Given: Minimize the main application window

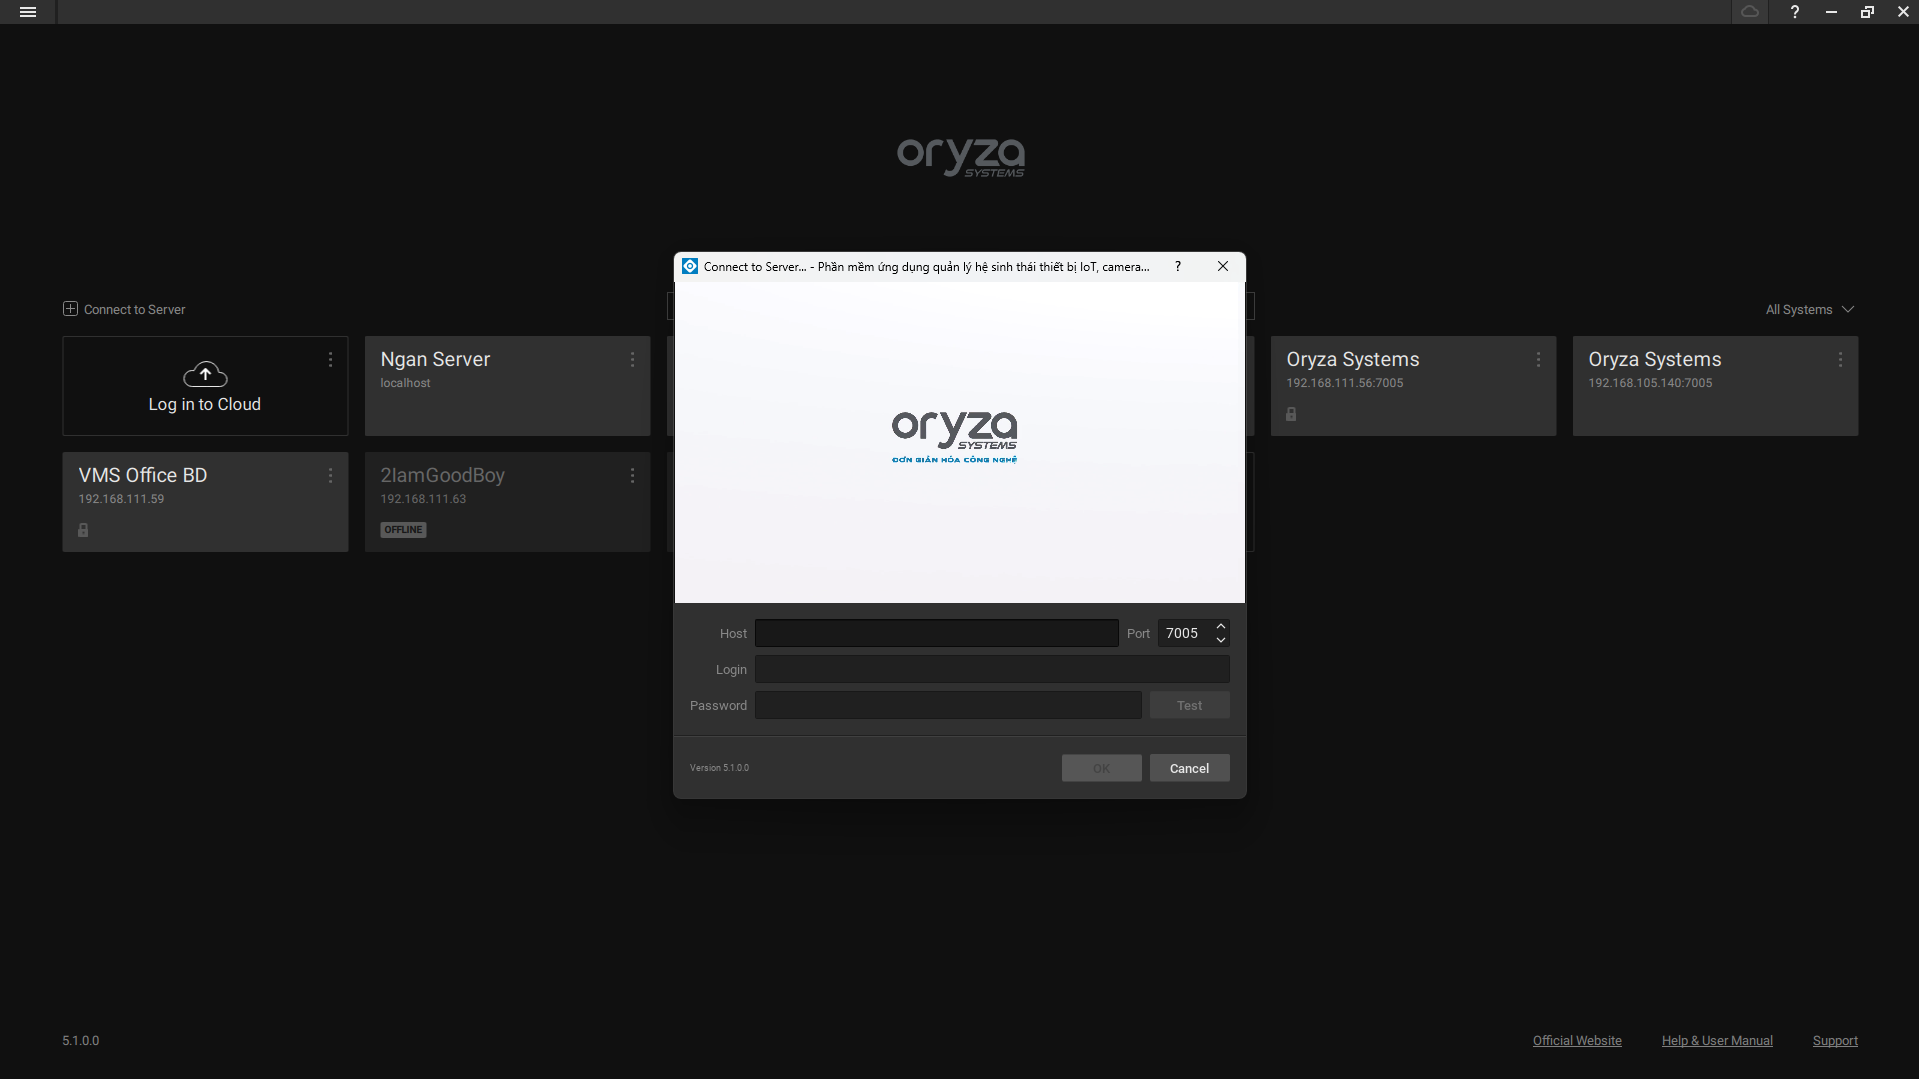Looking at the screenshot, I should (x=1831, y=12).
